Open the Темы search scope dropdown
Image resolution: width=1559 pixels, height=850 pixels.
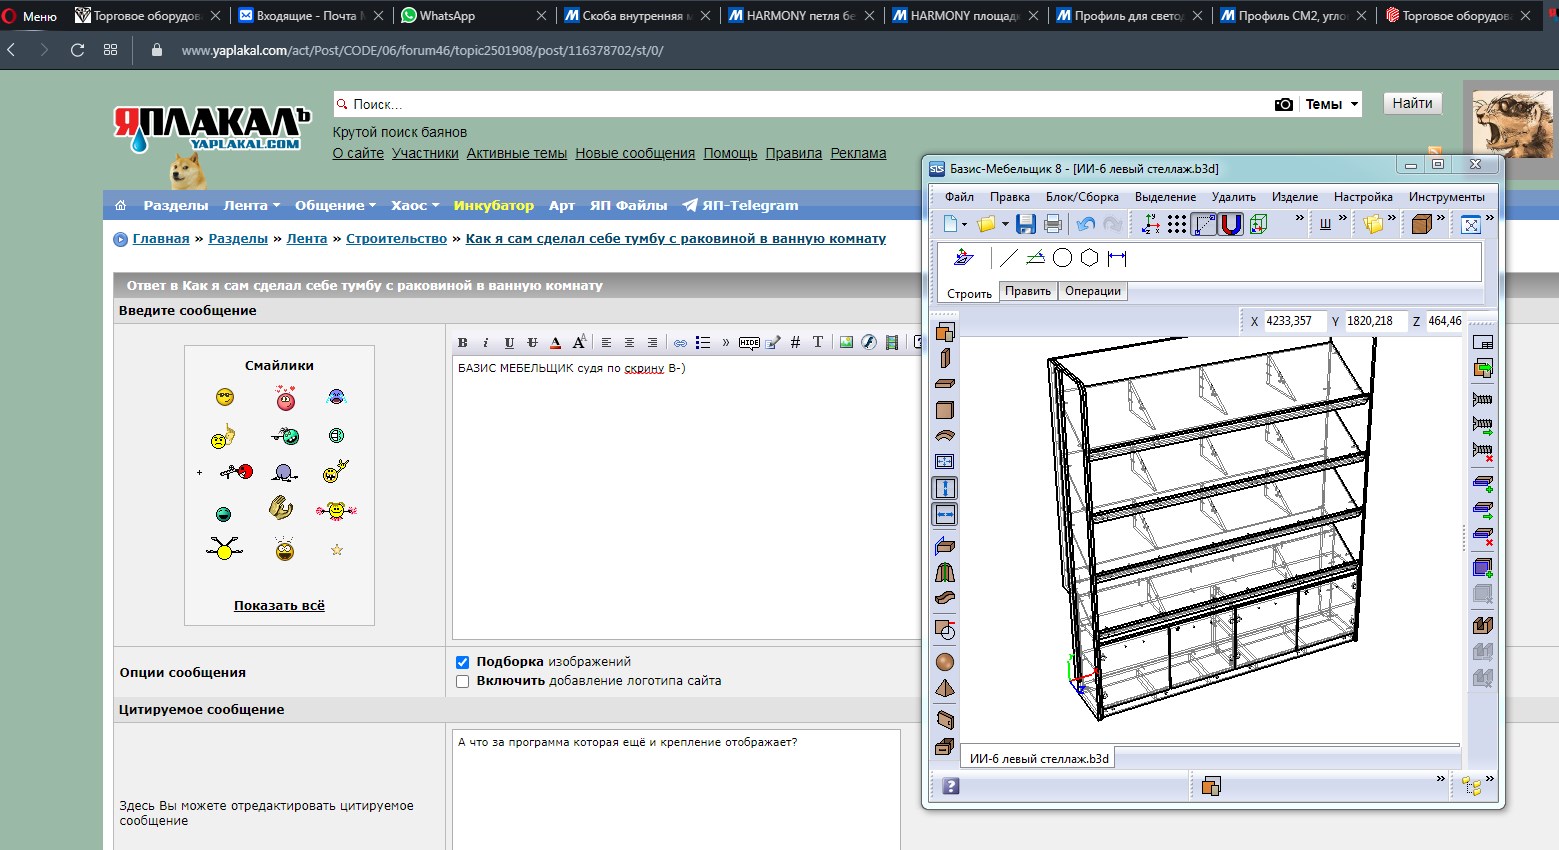click(x=1332, y=104)
